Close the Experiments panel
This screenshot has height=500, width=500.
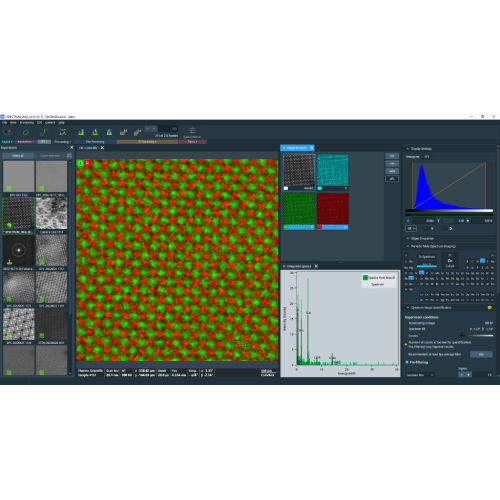[71, 148]
